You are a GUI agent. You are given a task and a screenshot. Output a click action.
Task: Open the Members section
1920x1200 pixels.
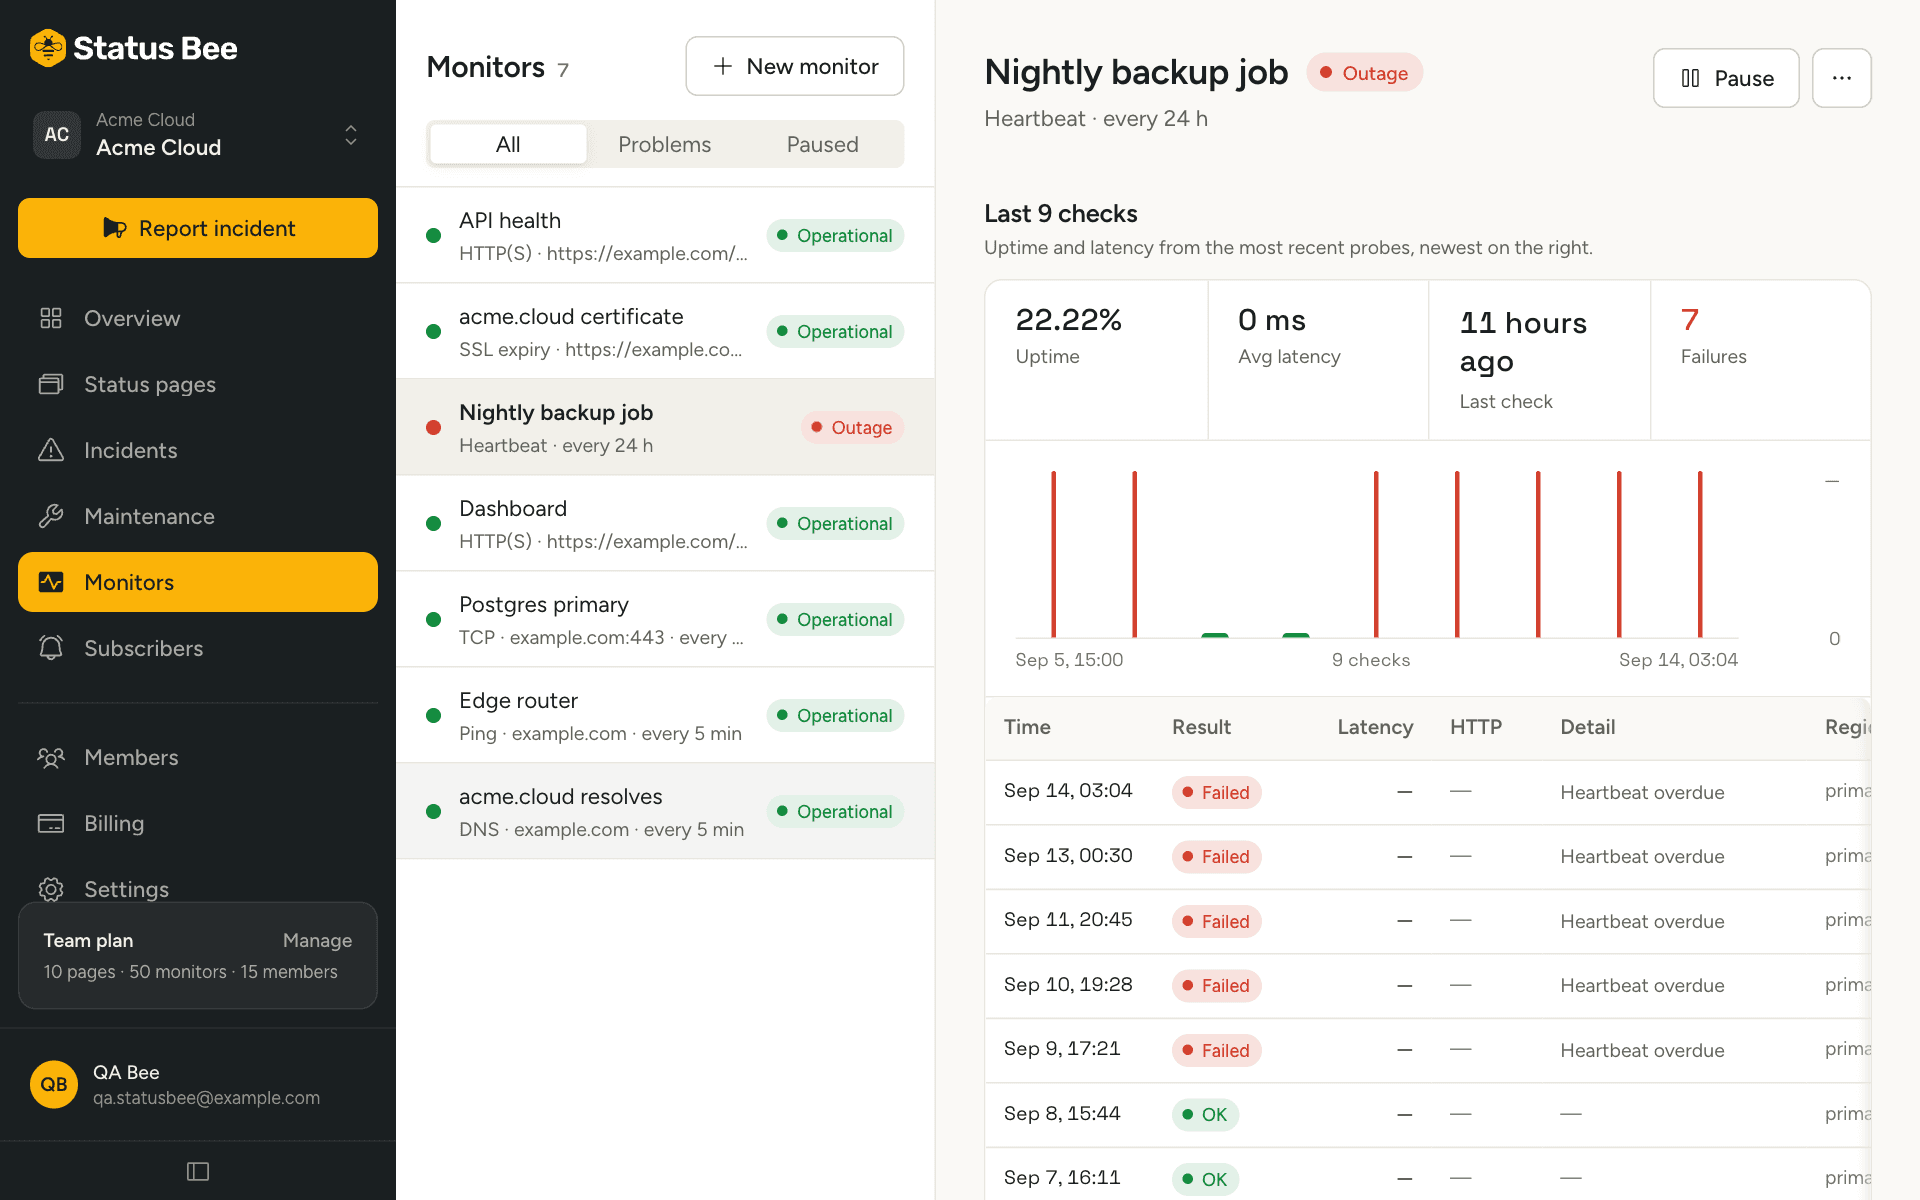198,757
